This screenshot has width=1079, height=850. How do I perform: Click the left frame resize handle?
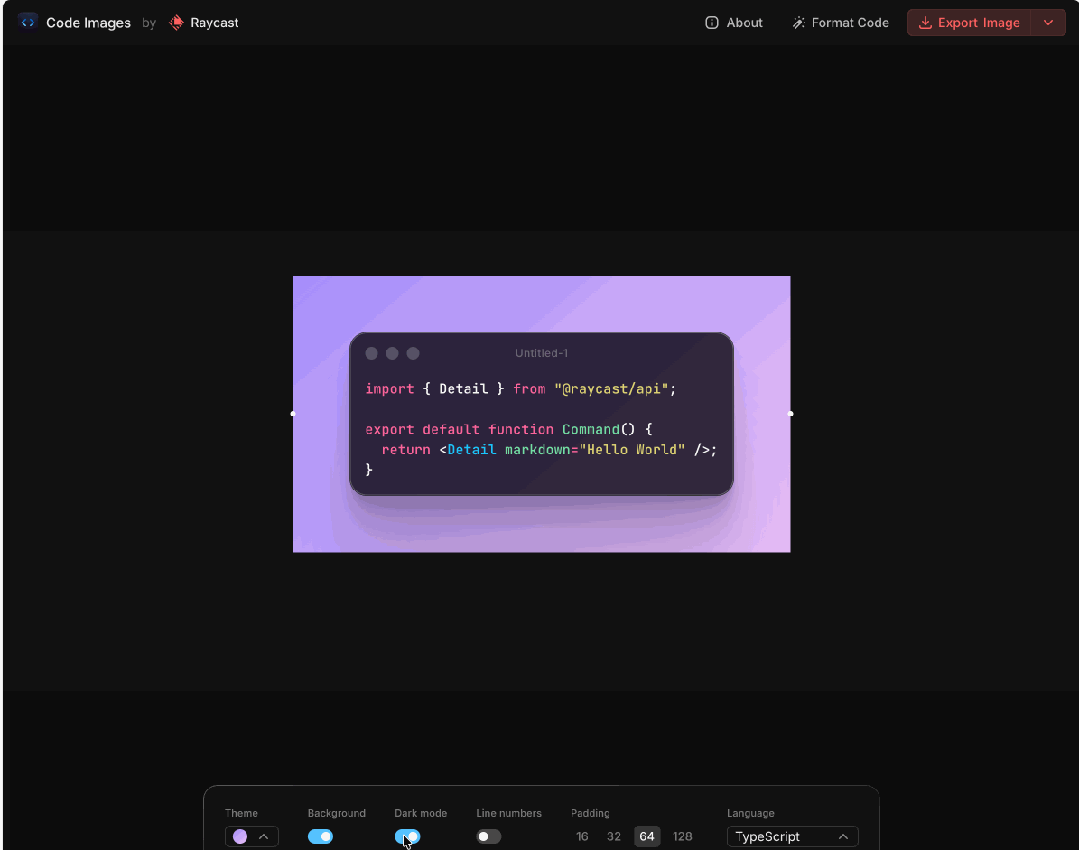[293, 414]
